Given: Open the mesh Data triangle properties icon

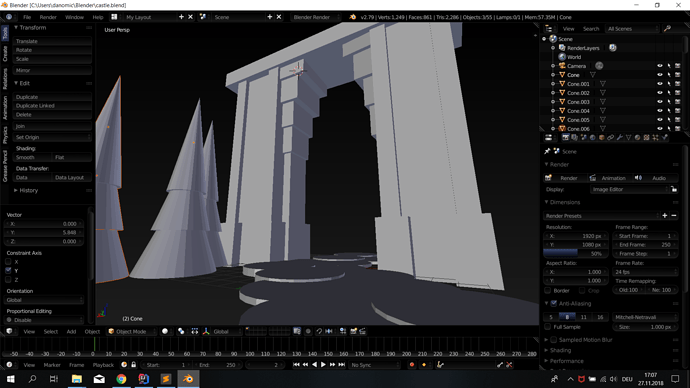Looking at the screenshot, I should pyautogui.click(x=628, y=138).
